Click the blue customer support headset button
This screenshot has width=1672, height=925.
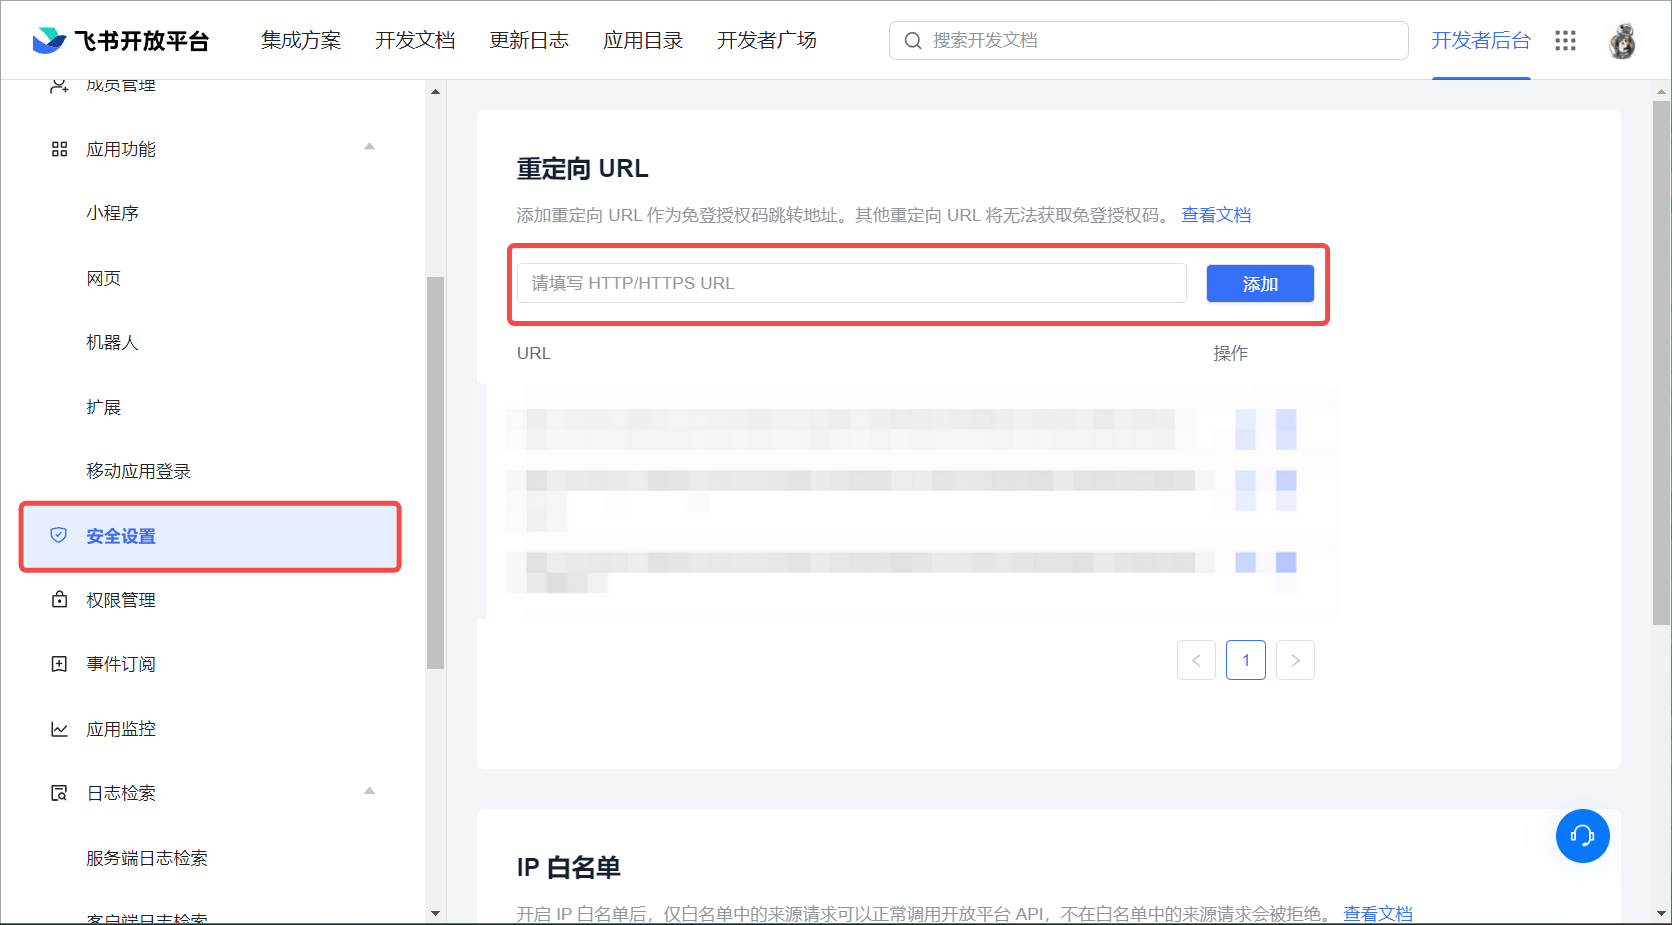point(1582,836)
